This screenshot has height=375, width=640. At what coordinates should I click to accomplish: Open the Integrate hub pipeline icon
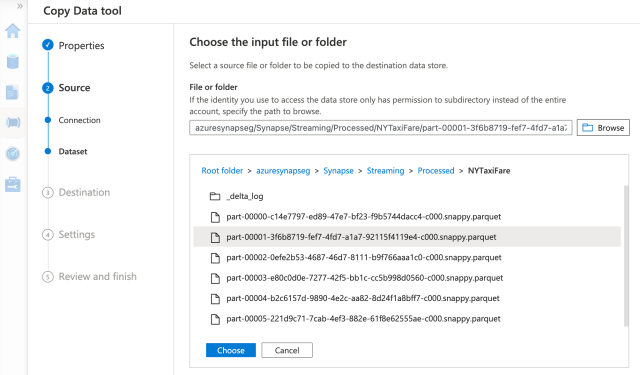[13, 122]
